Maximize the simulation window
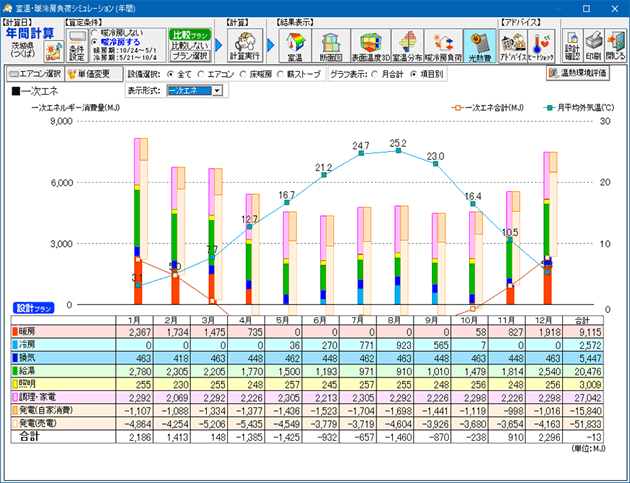Screen dimensions: 630x483 point(586,8)
